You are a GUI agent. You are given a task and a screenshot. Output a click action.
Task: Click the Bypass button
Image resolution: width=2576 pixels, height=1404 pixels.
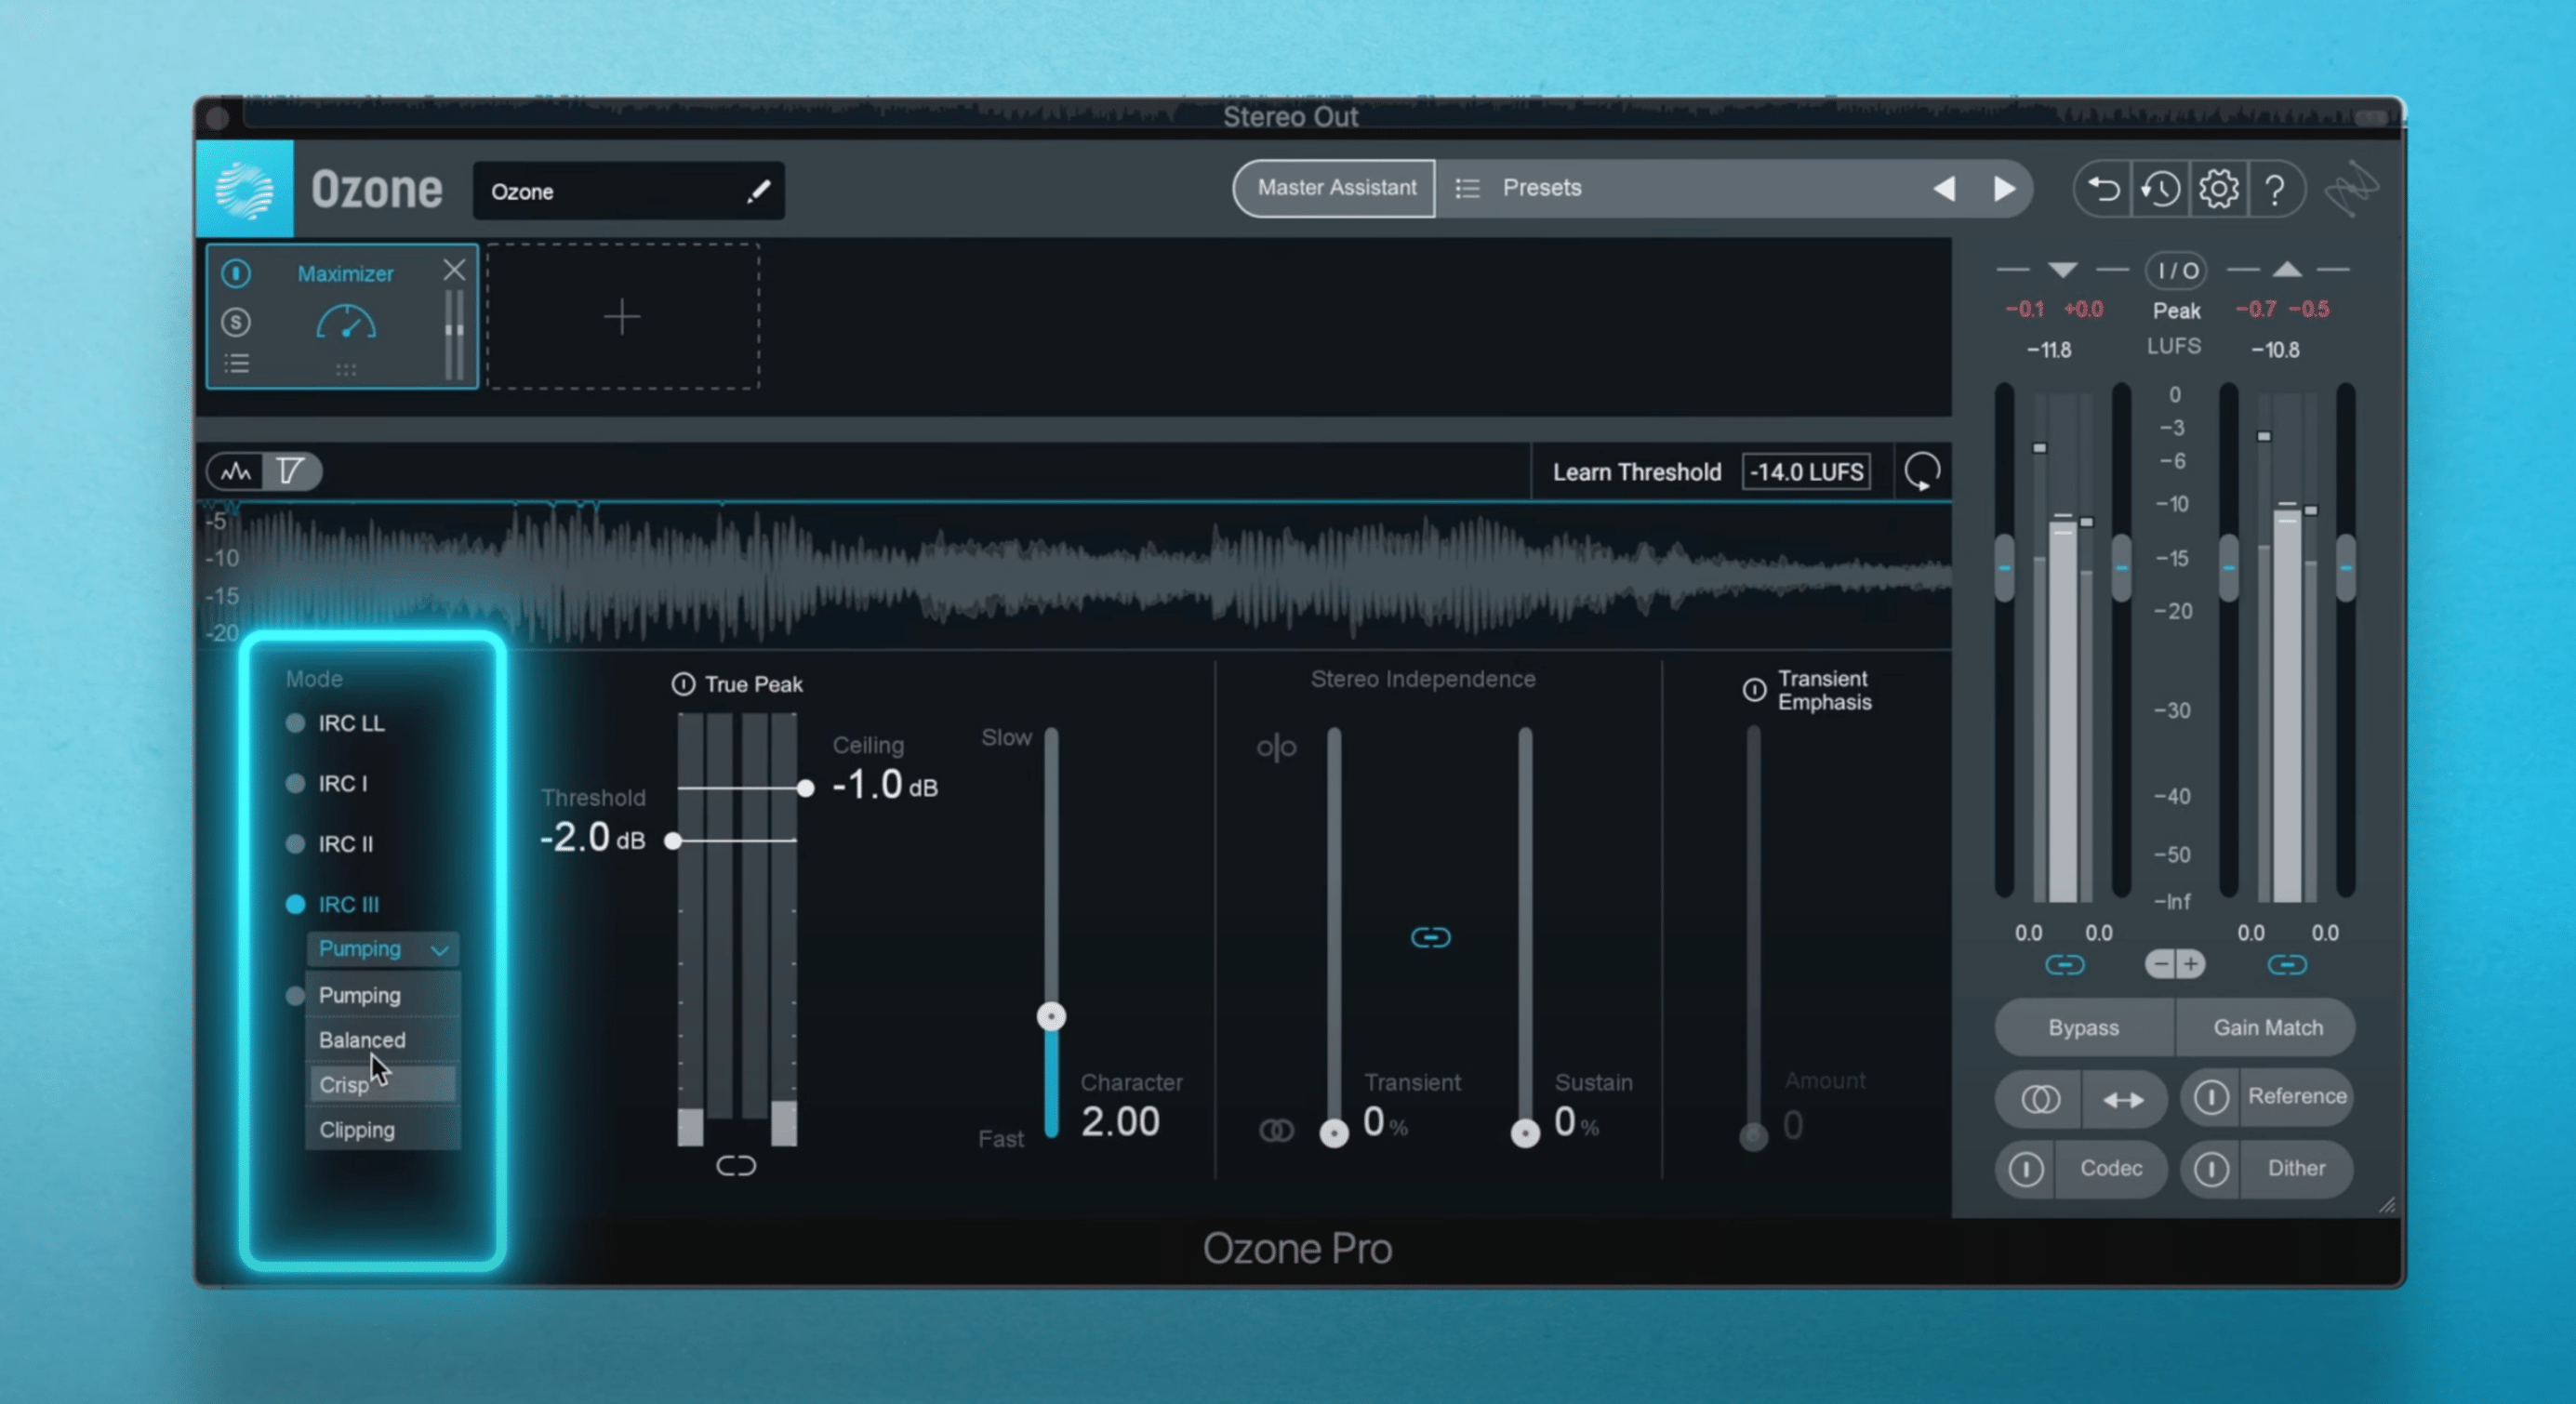(2084, 1028)
